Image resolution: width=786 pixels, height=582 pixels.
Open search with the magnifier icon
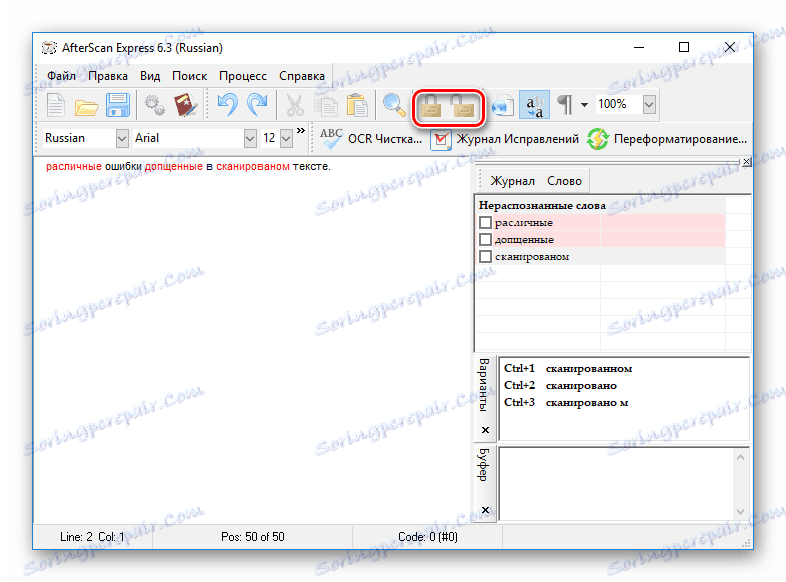click(x=394, y=105)
